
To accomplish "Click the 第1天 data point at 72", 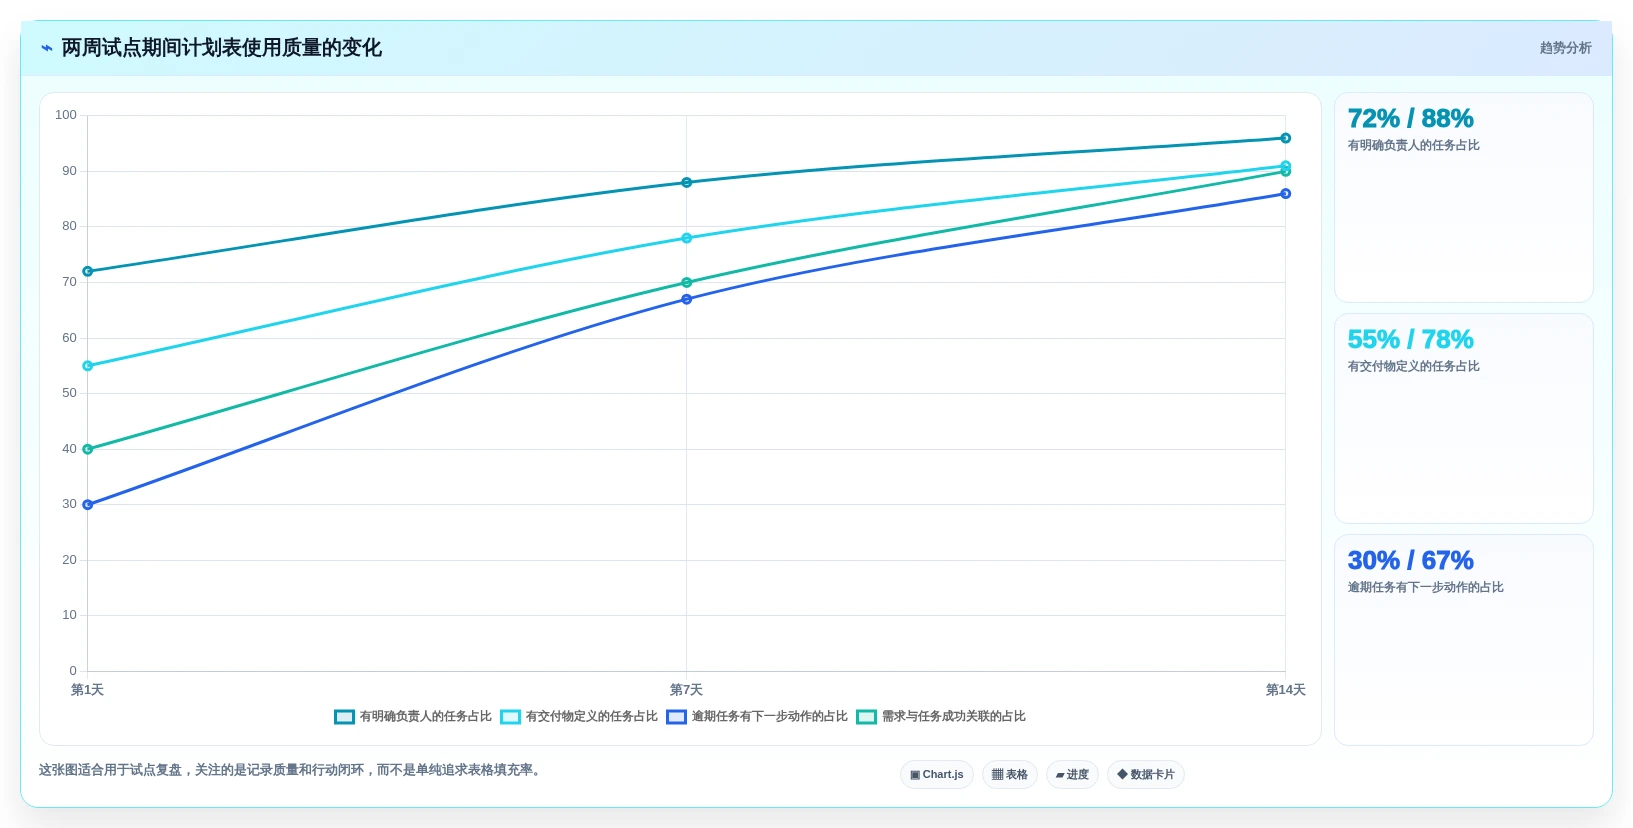I will (88, 272).
